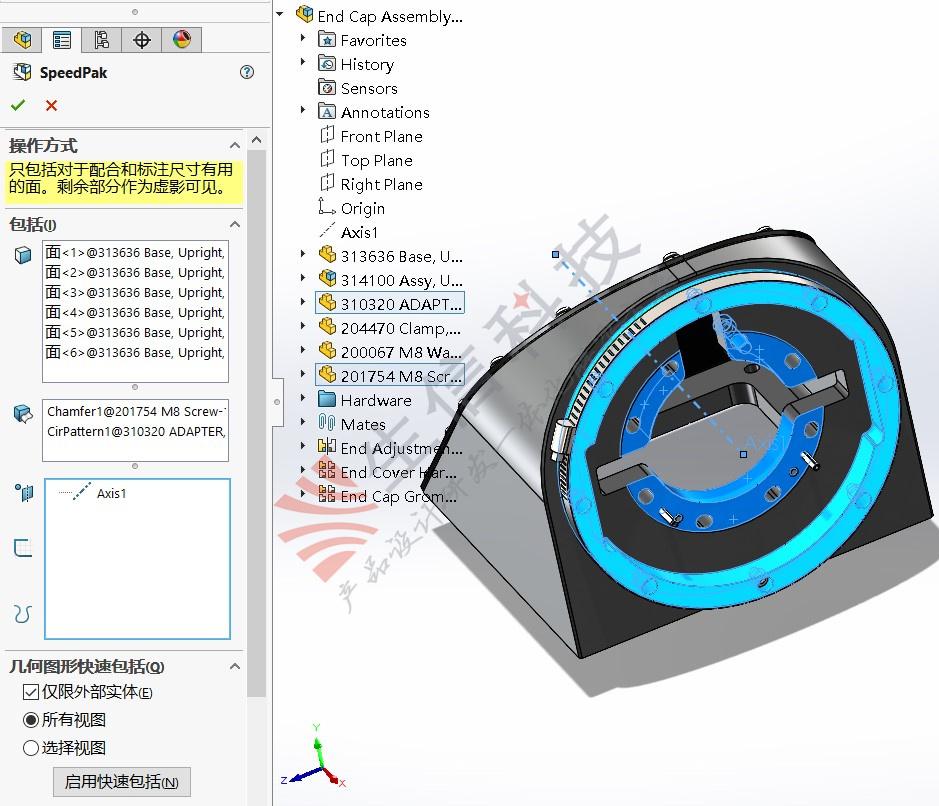Enable the 仅限外部实体 checkbox
The width and height of the screenshot is (939, 806).
[x=28, y=691]
